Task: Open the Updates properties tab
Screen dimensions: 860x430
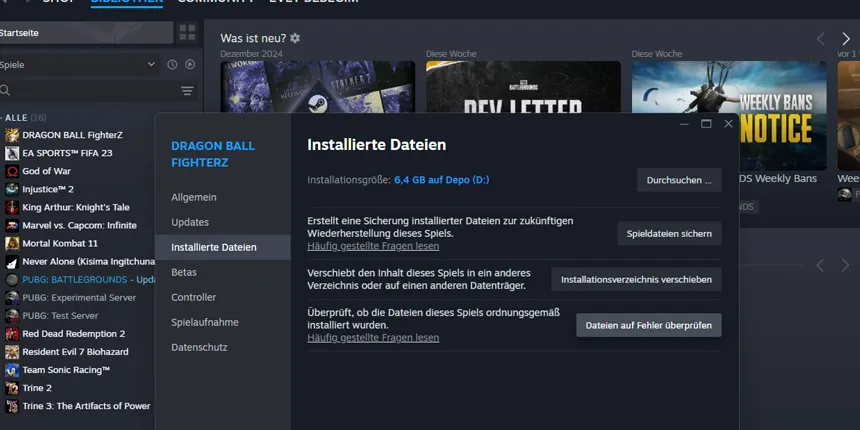Action: 190,222
